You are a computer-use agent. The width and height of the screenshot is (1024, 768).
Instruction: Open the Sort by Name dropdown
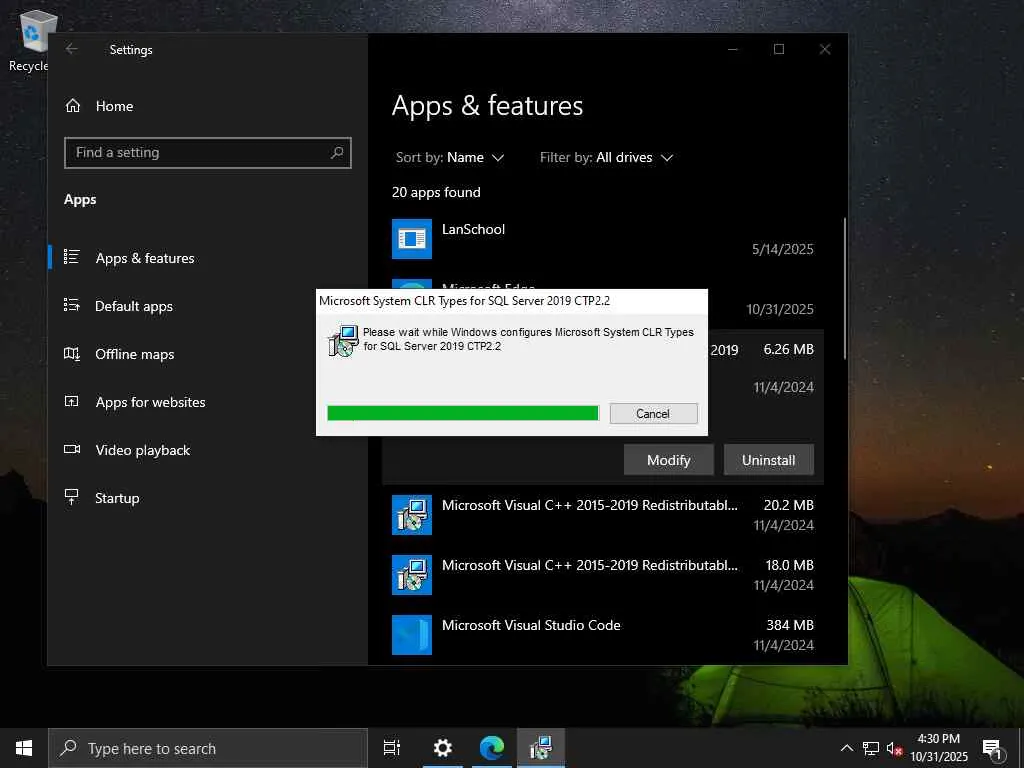click(449, 157)
